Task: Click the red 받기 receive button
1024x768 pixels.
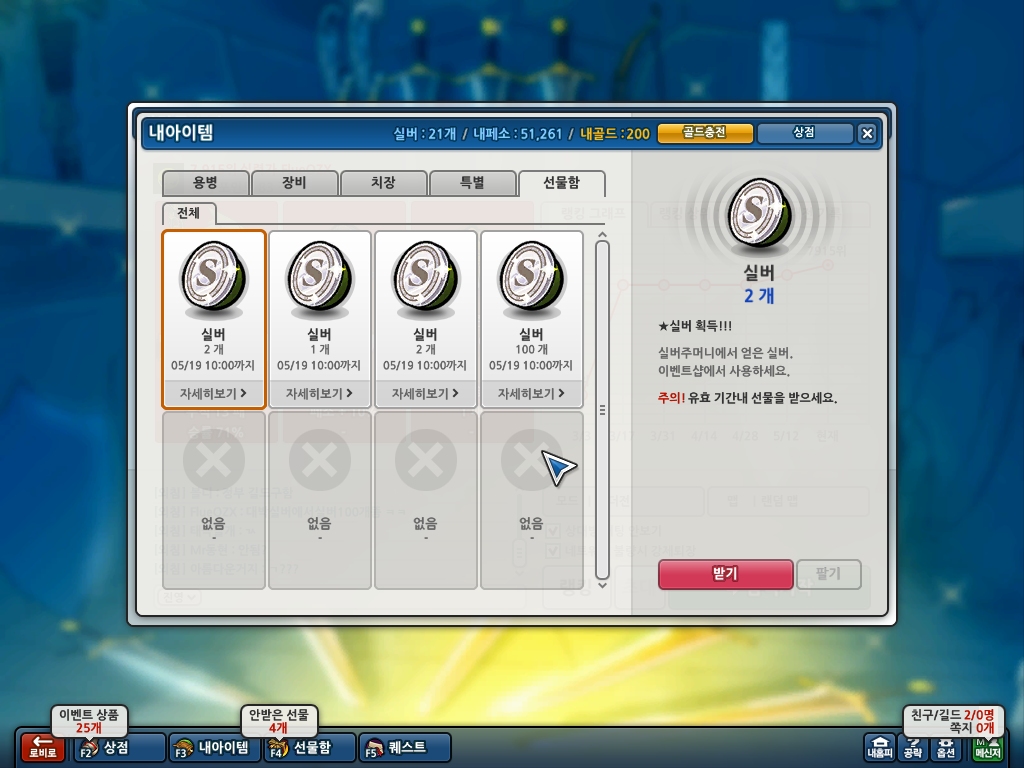Action: [x=726, y=574]
